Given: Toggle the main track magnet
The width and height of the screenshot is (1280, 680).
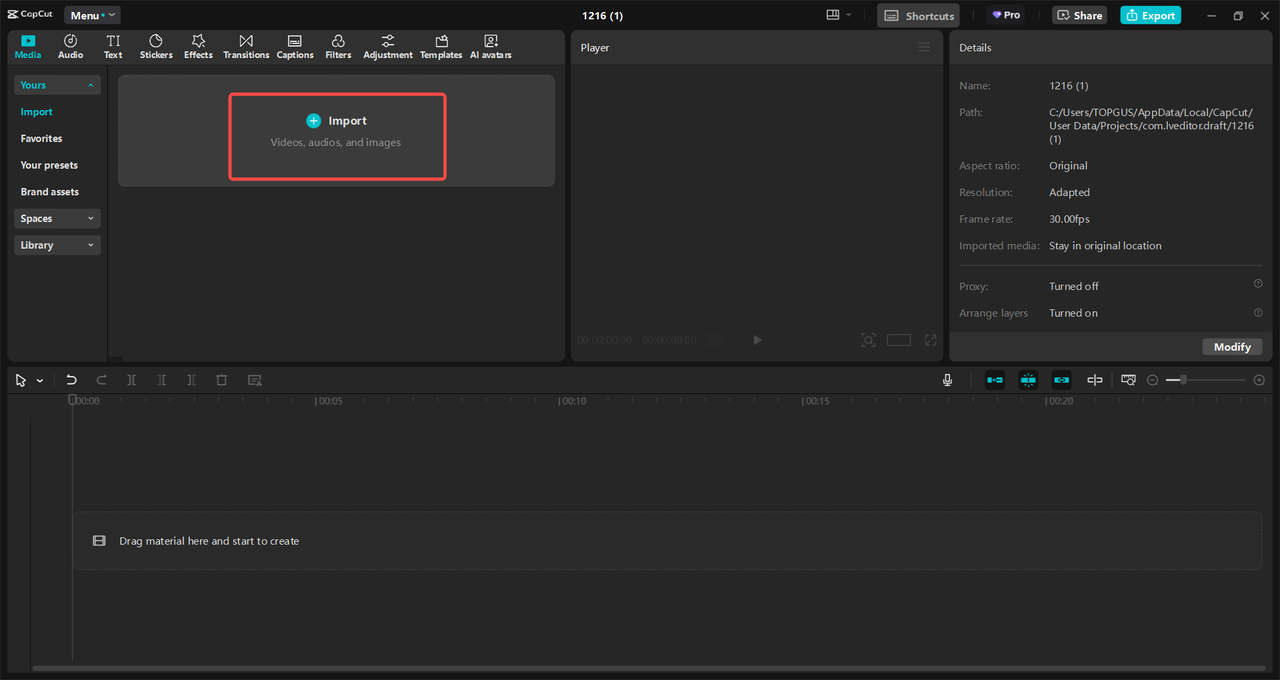Looking at the screenshot, I should coord(995,380).
